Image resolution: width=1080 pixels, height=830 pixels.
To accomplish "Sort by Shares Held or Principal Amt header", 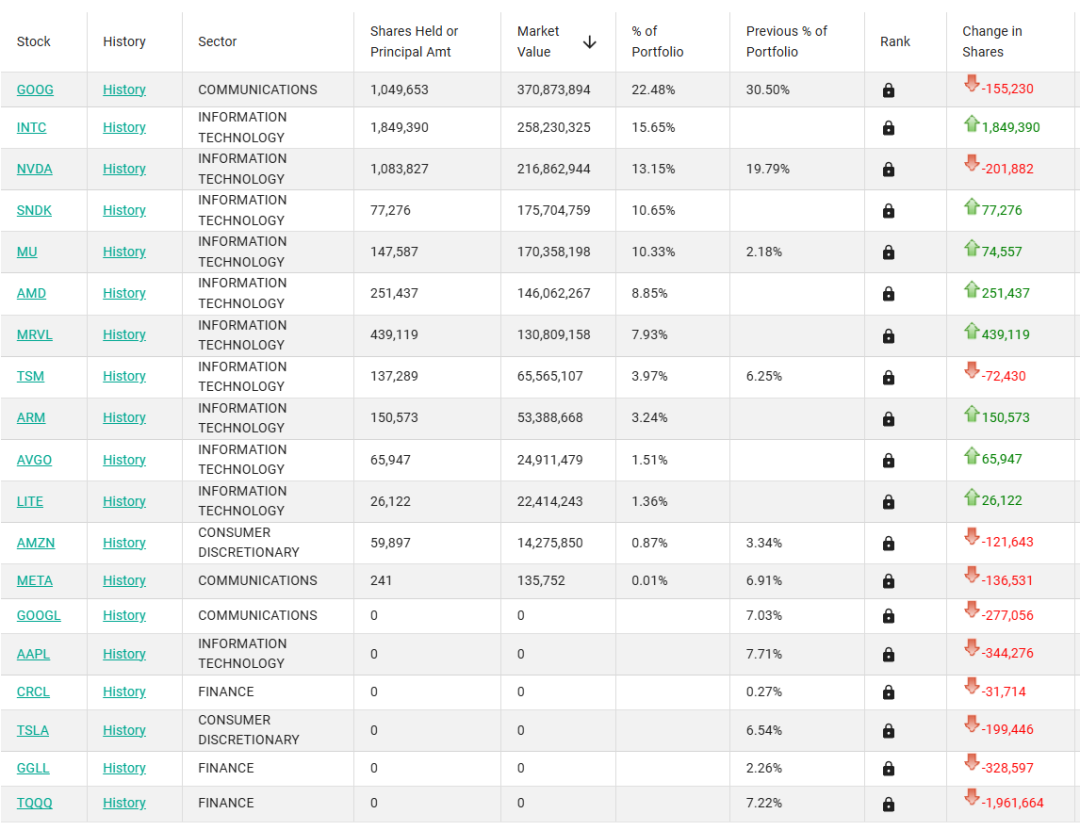I will click(x=413, y=41).
